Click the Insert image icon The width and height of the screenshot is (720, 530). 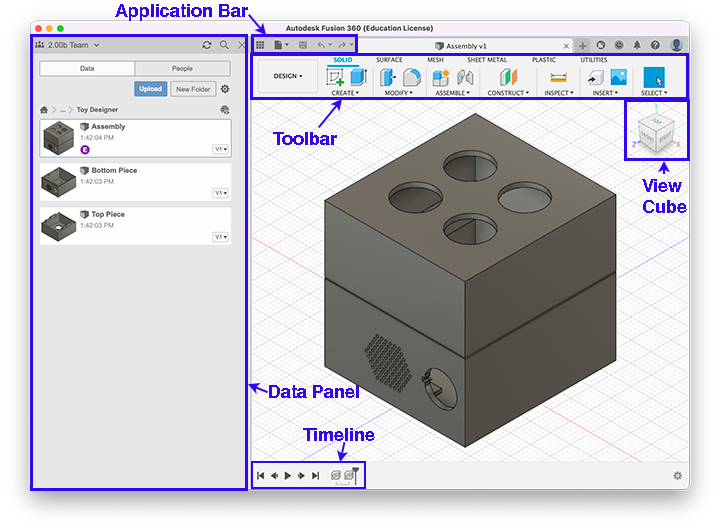pyautogui.click(x=618, y=77)
